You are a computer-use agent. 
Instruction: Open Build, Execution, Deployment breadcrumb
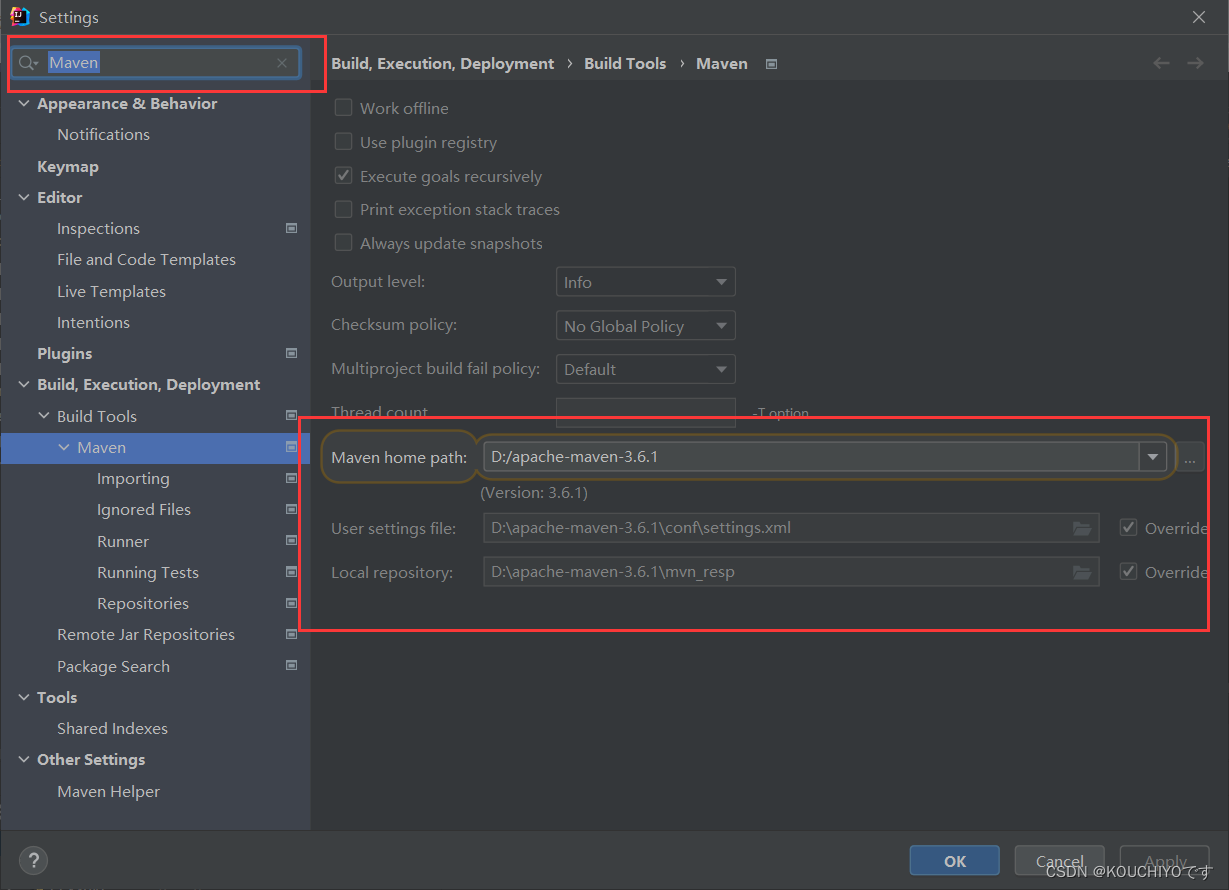click(442, 63)
